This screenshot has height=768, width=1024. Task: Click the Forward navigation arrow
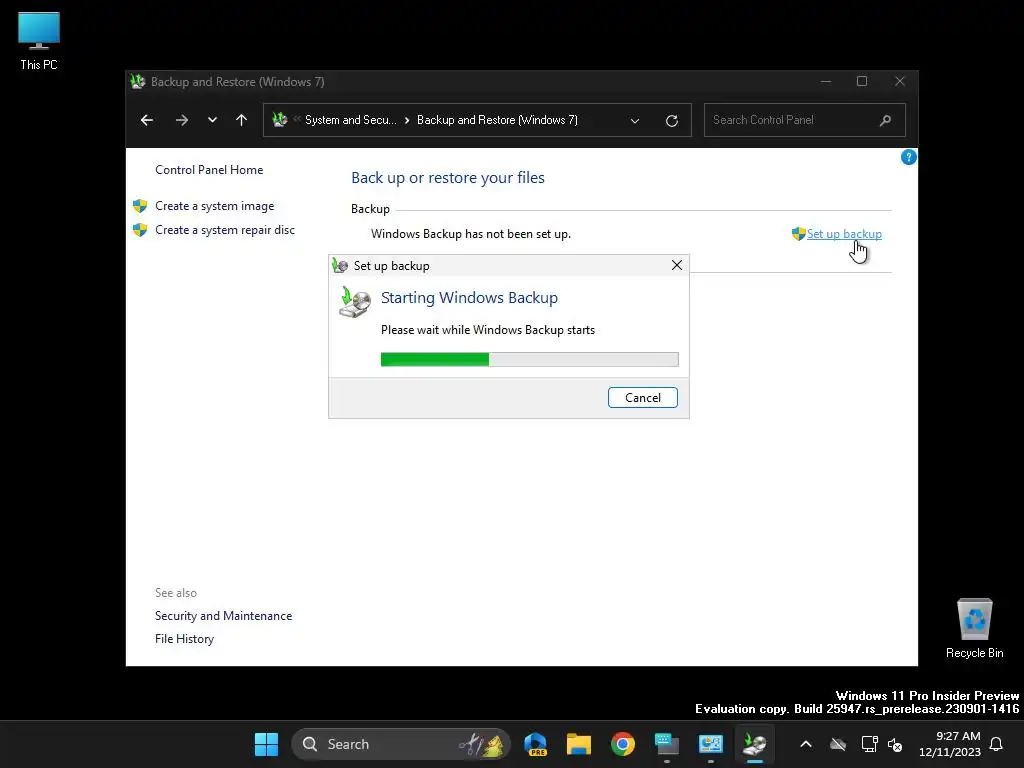point(182,120)
